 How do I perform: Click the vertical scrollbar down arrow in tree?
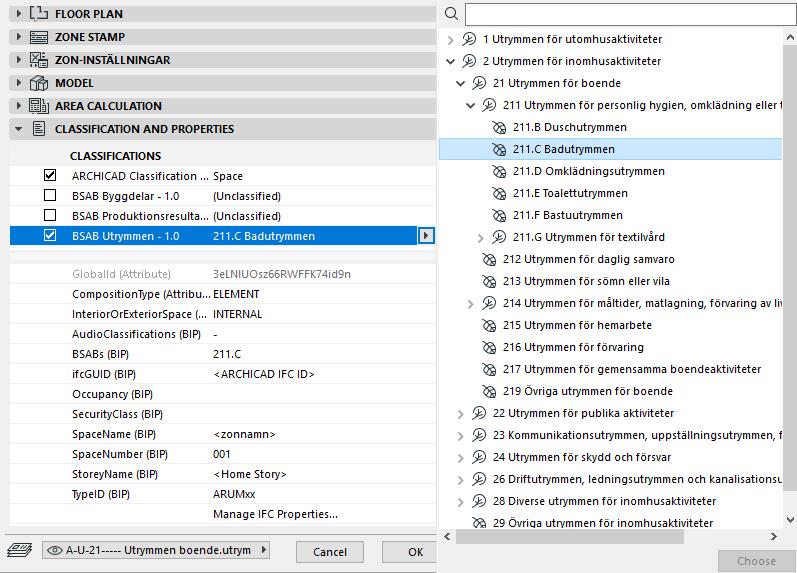tap(790, 520)
